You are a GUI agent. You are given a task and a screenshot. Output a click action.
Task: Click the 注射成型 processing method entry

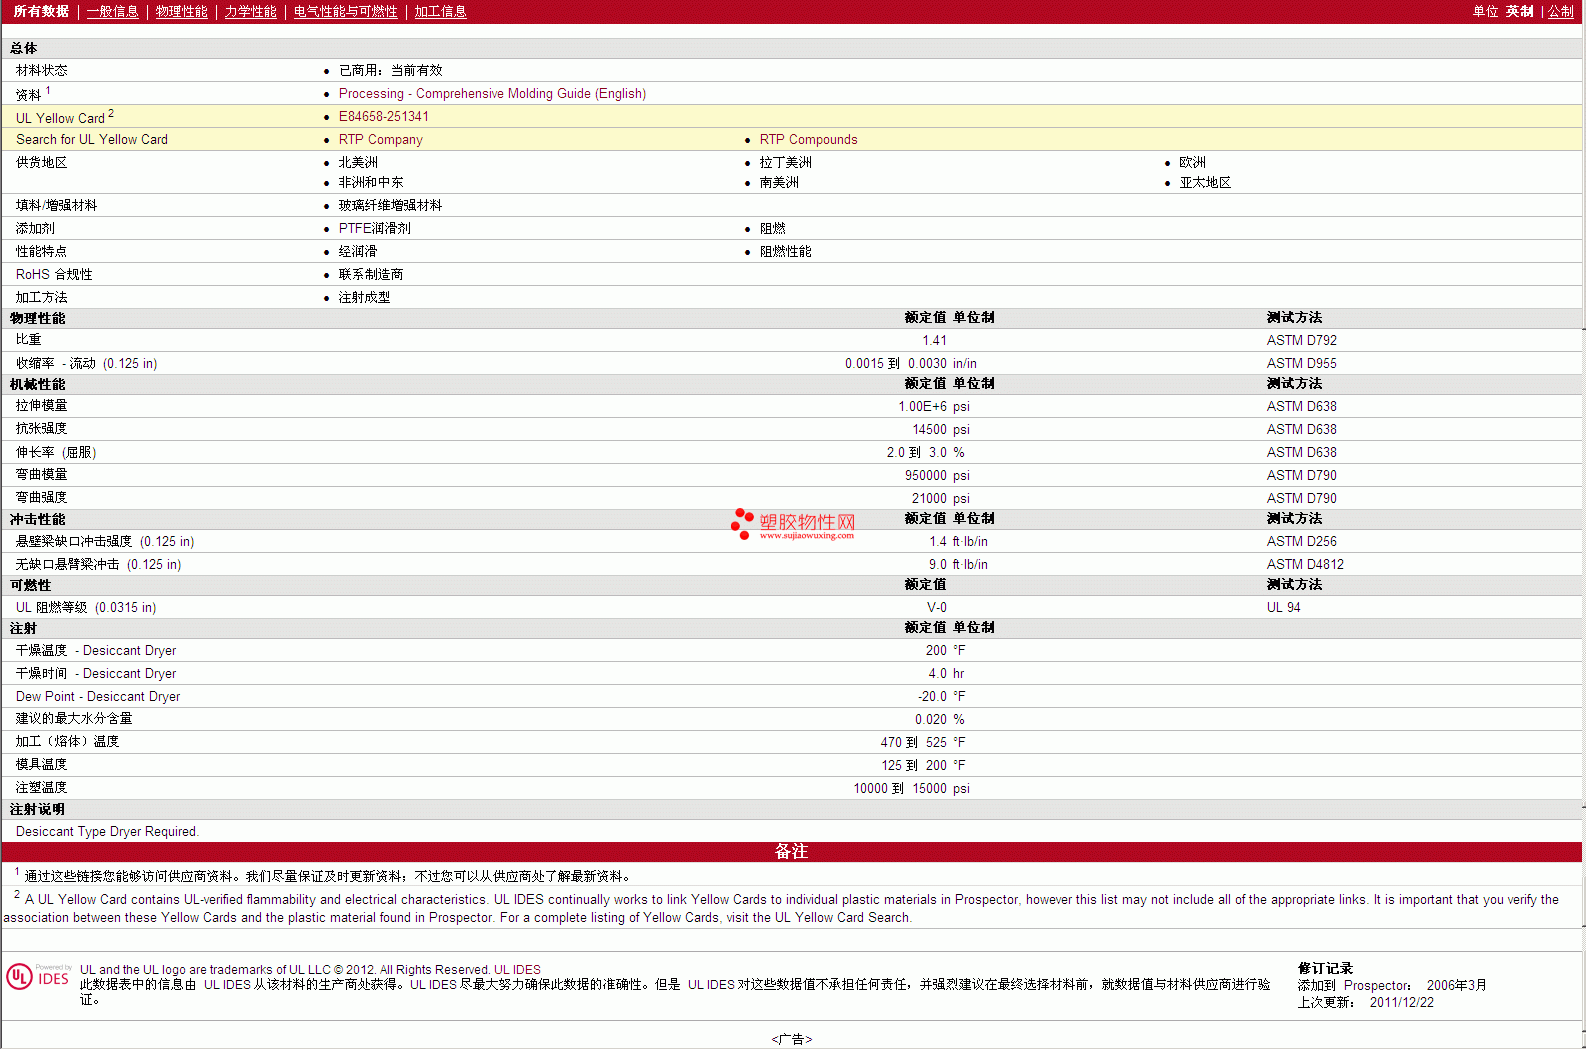[364, 297]
